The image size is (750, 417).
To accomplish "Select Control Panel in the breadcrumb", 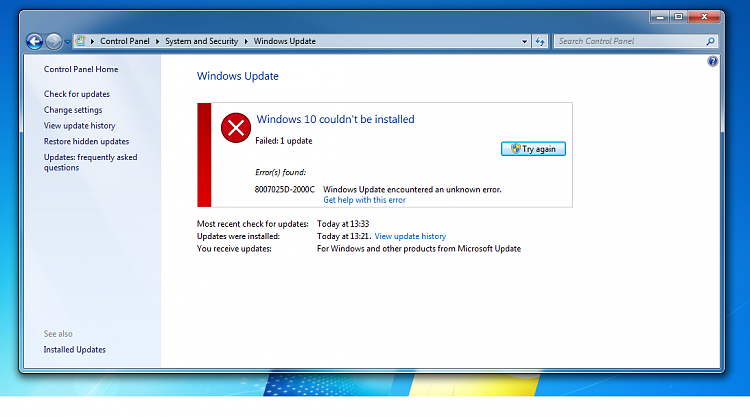I will click(x=125, y=41).
